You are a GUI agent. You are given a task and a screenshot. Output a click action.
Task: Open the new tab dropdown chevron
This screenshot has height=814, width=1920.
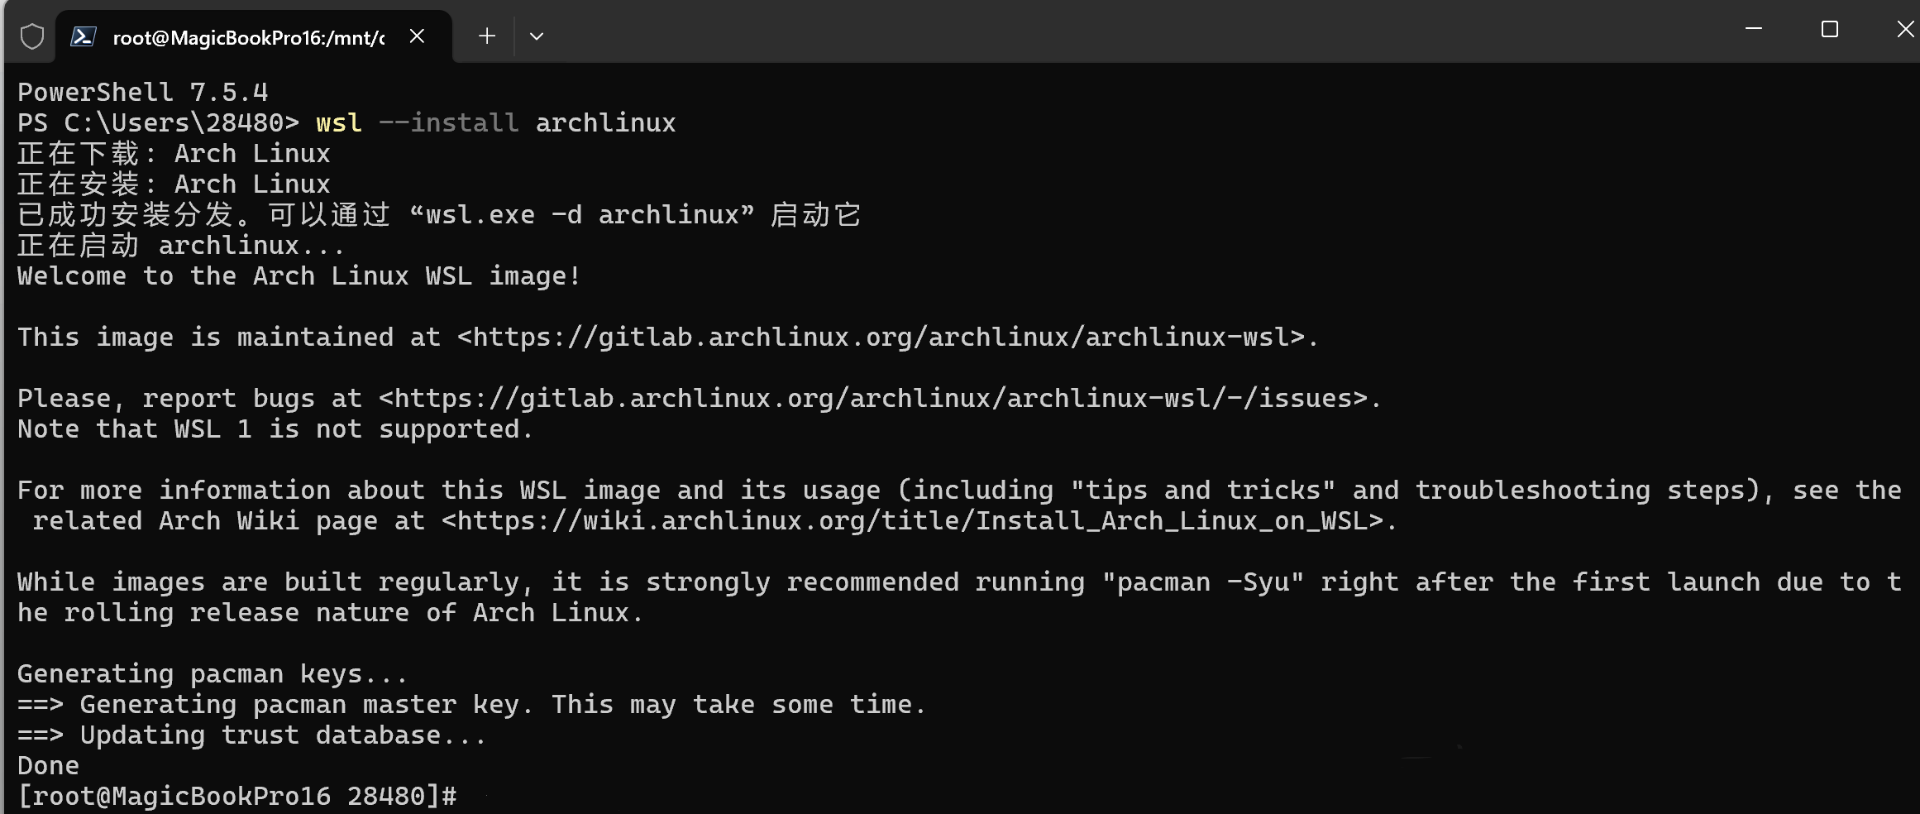point(537,36)
